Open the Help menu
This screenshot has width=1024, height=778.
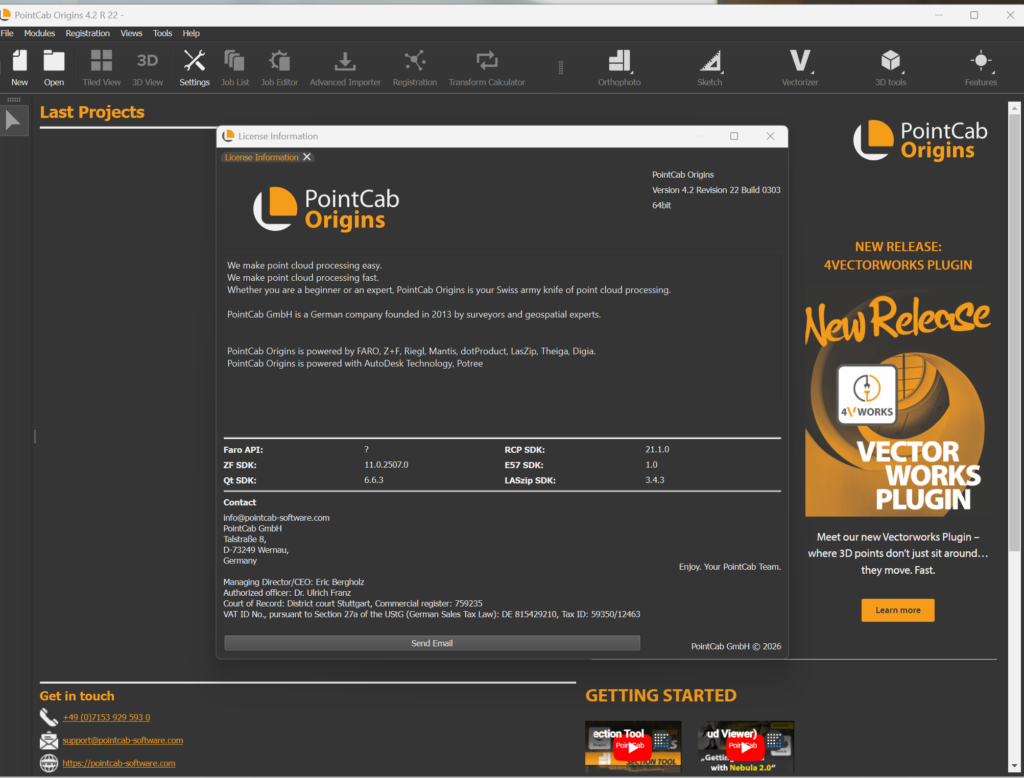[191, 33]
